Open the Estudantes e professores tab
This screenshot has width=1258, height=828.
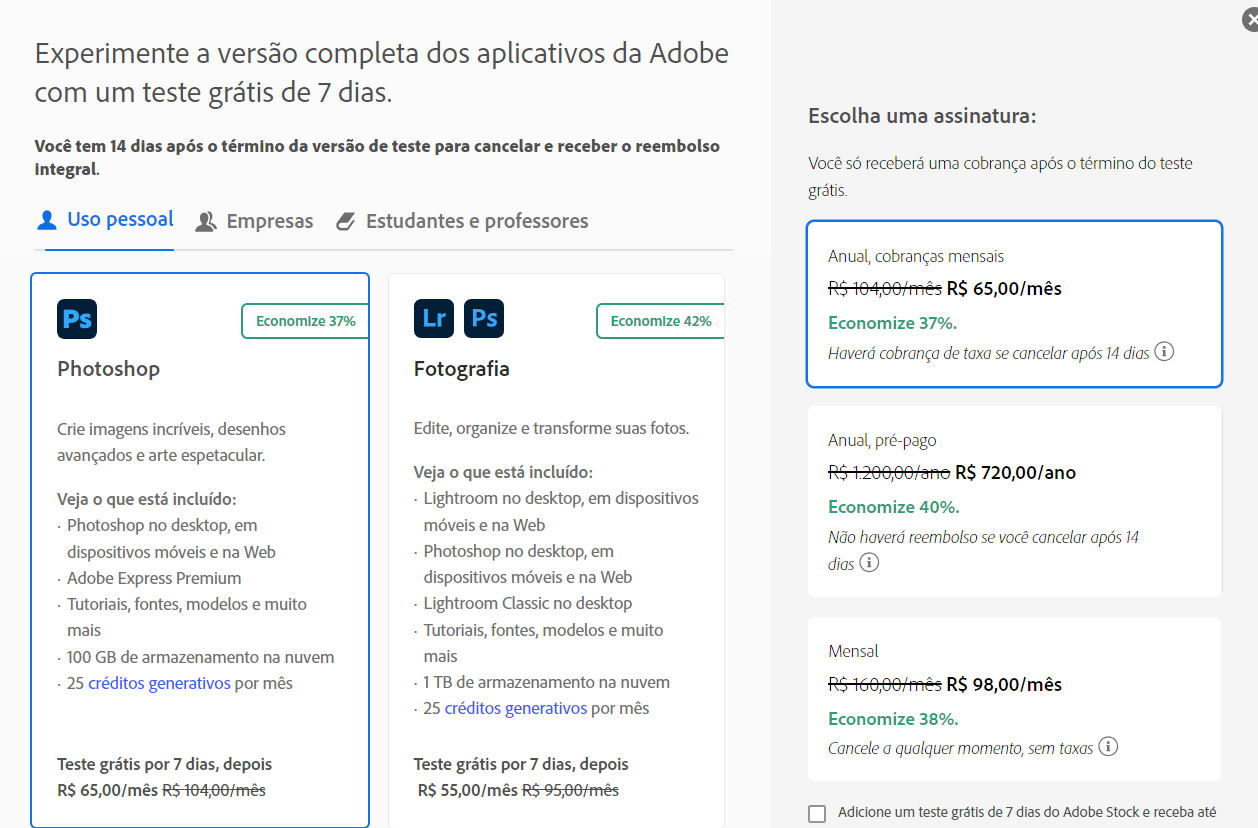(475, 220)
